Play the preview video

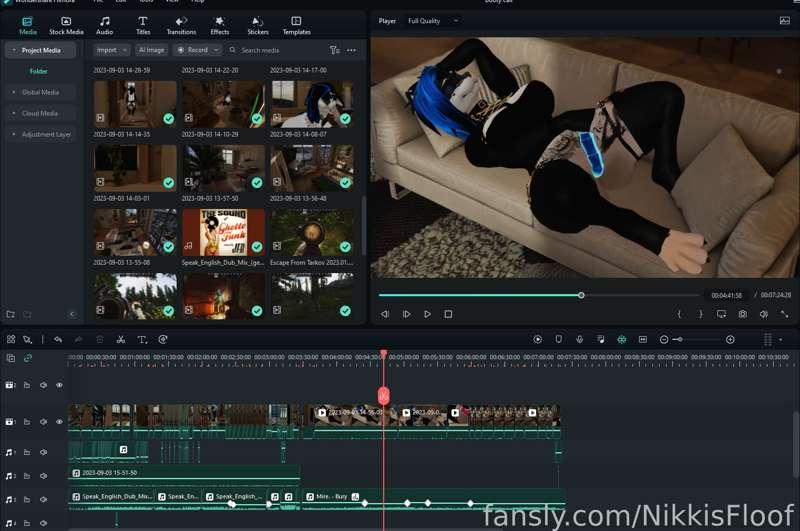coord(428,314)
